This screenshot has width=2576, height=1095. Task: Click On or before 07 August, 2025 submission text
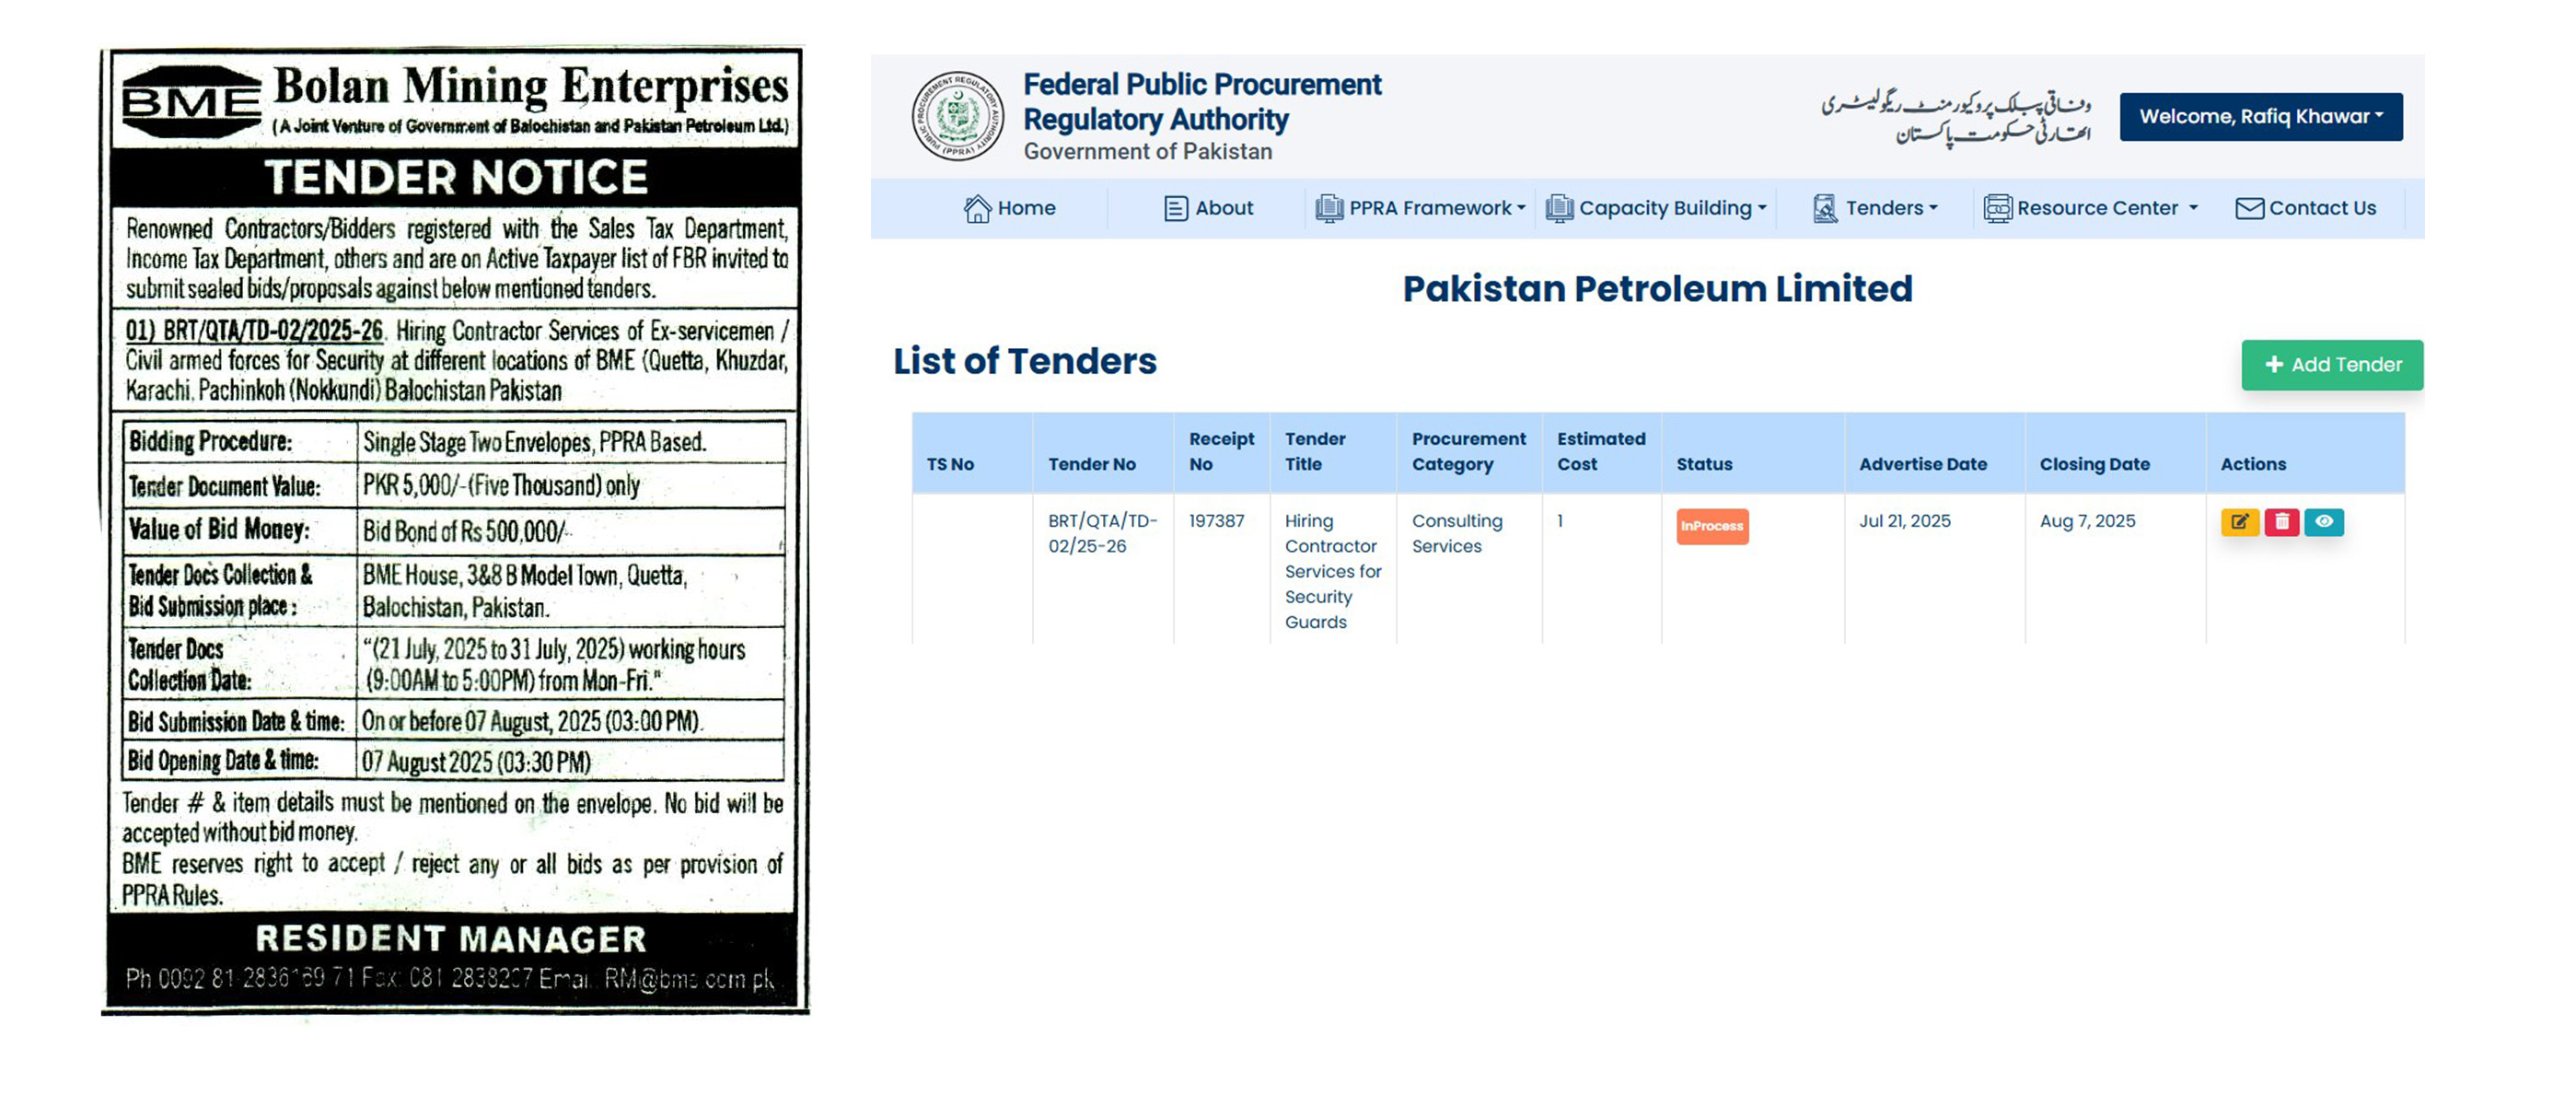[x=531, y=721]
